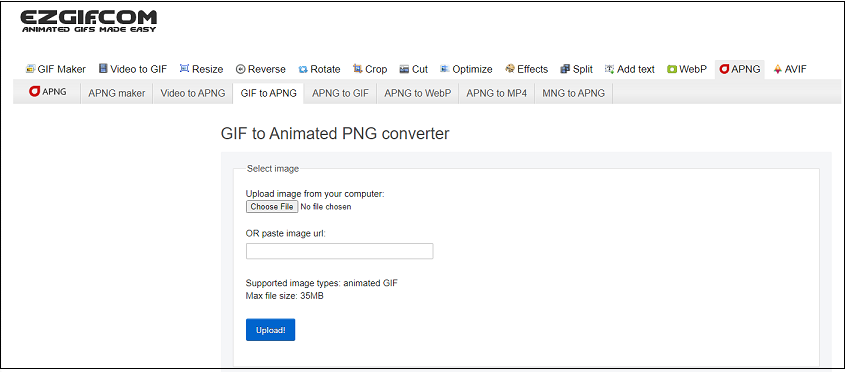
Task: Switch to the APNG to GIF tab
Action: click(x=340, y=93)
